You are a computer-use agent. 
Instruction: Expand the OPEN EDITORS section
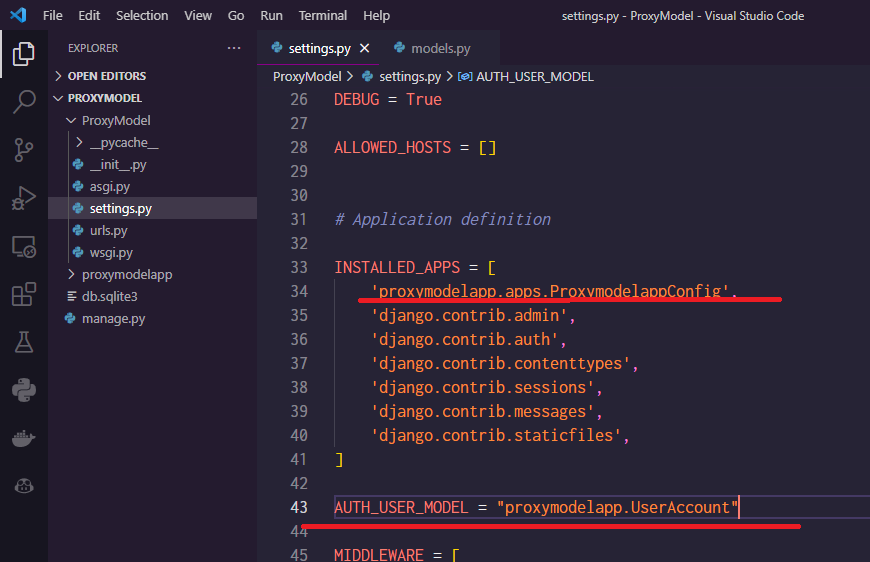click(x=58, y=76)
